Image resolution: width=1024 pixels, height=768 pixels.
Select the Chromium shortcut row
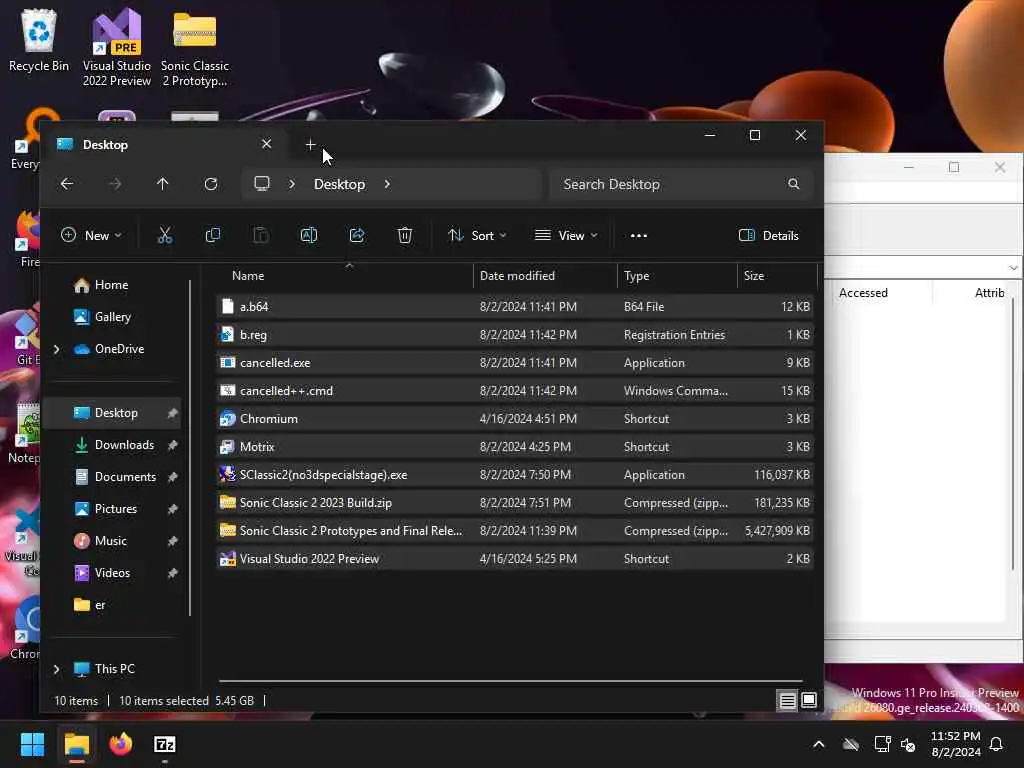tap(515, 419)
